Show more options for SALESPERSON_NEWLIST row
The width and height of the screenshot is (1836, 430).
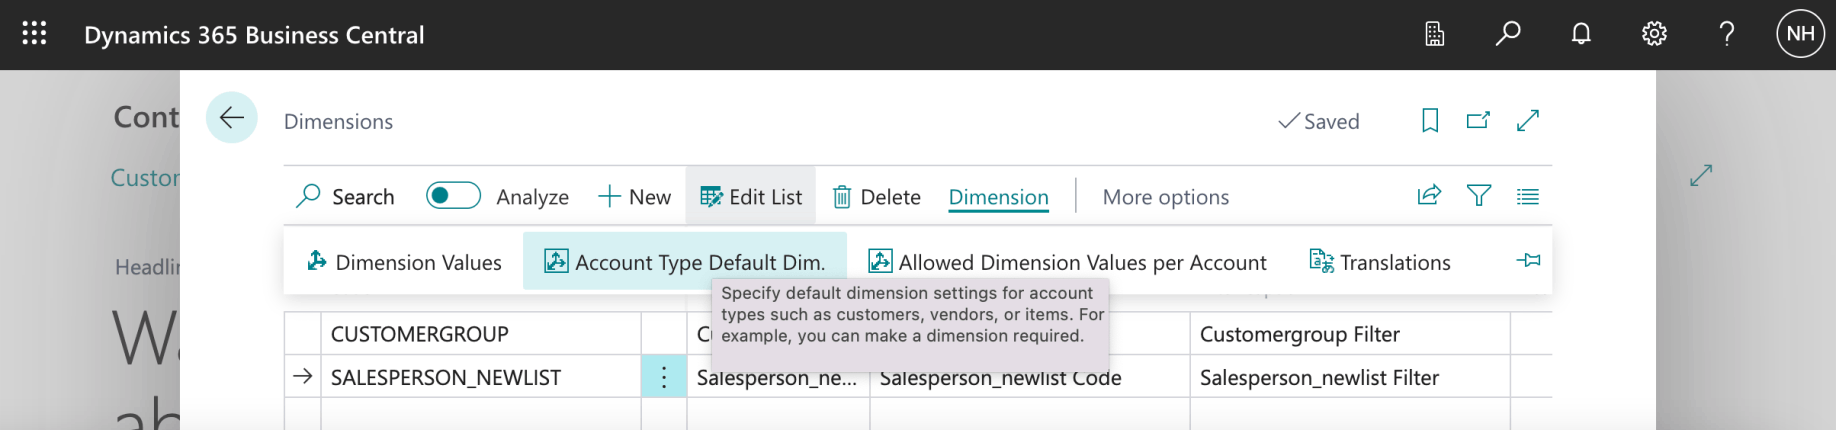point(664,377)
